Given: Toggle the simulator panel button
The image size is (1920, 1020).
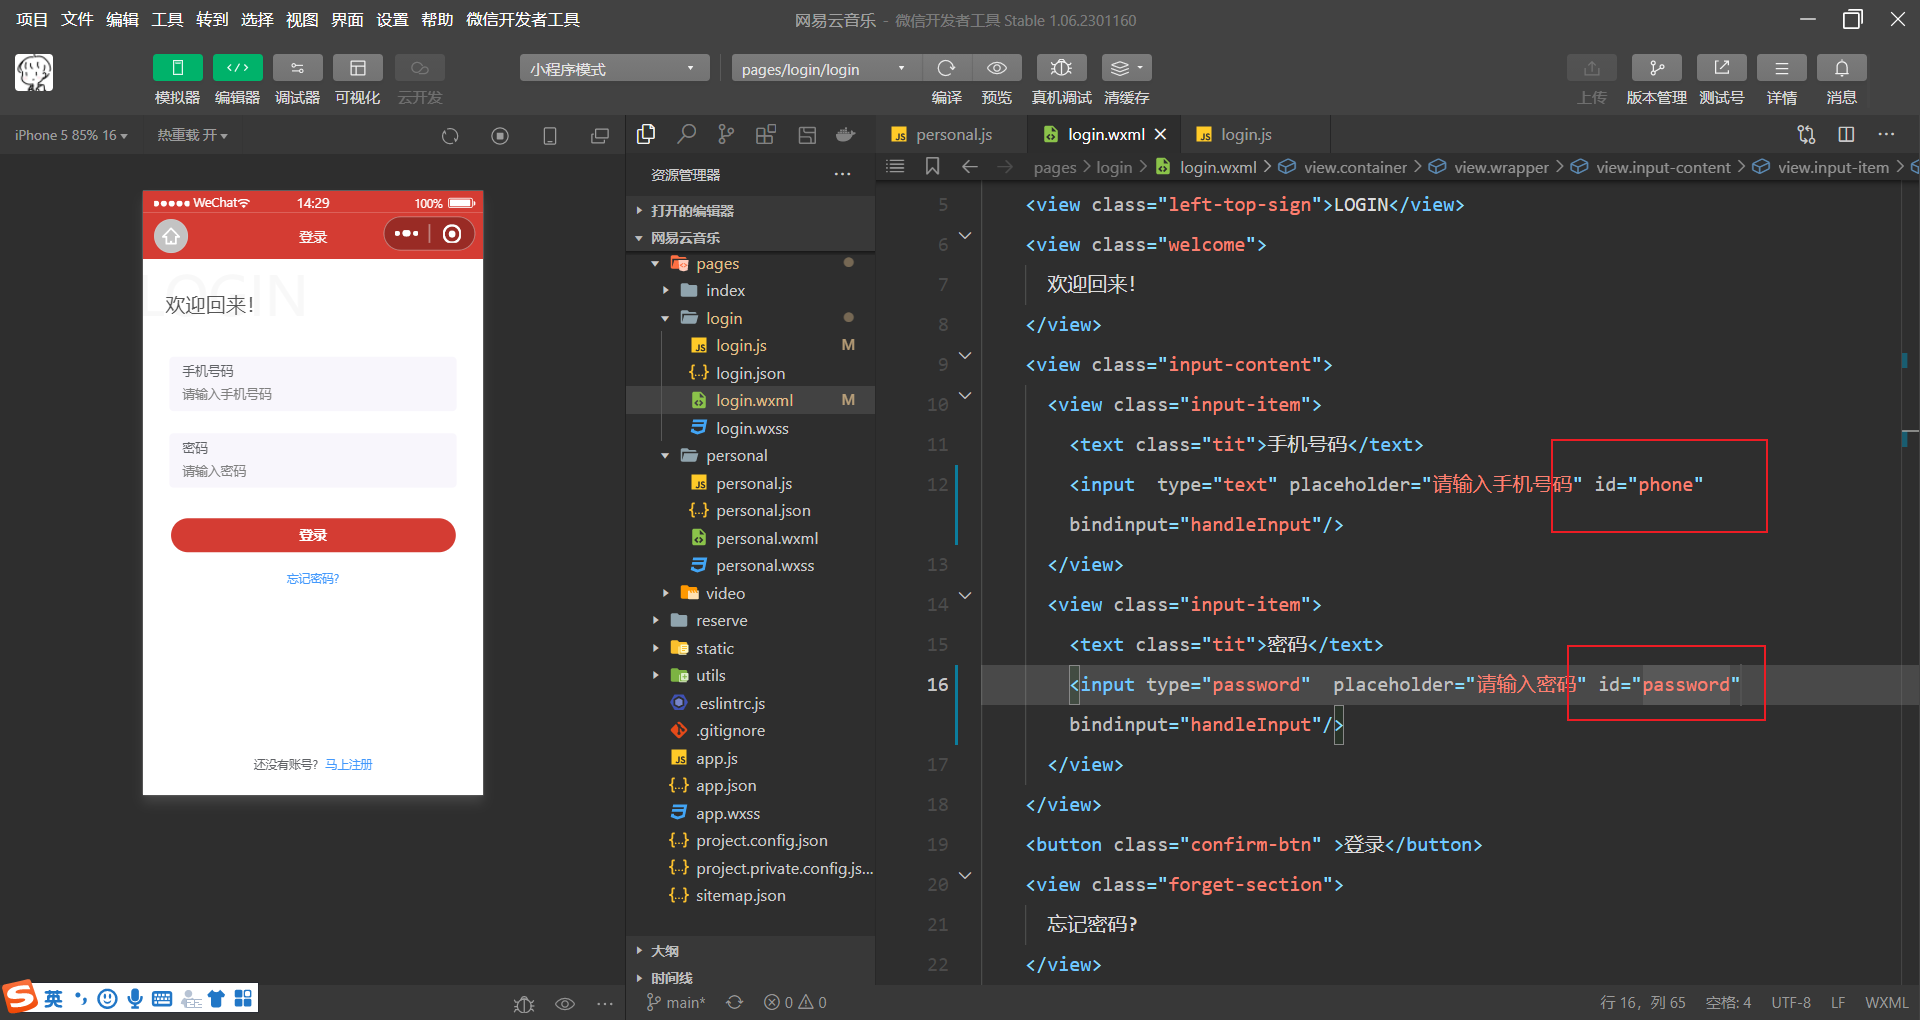Looking at the screenshot, I should coord(177,67).
